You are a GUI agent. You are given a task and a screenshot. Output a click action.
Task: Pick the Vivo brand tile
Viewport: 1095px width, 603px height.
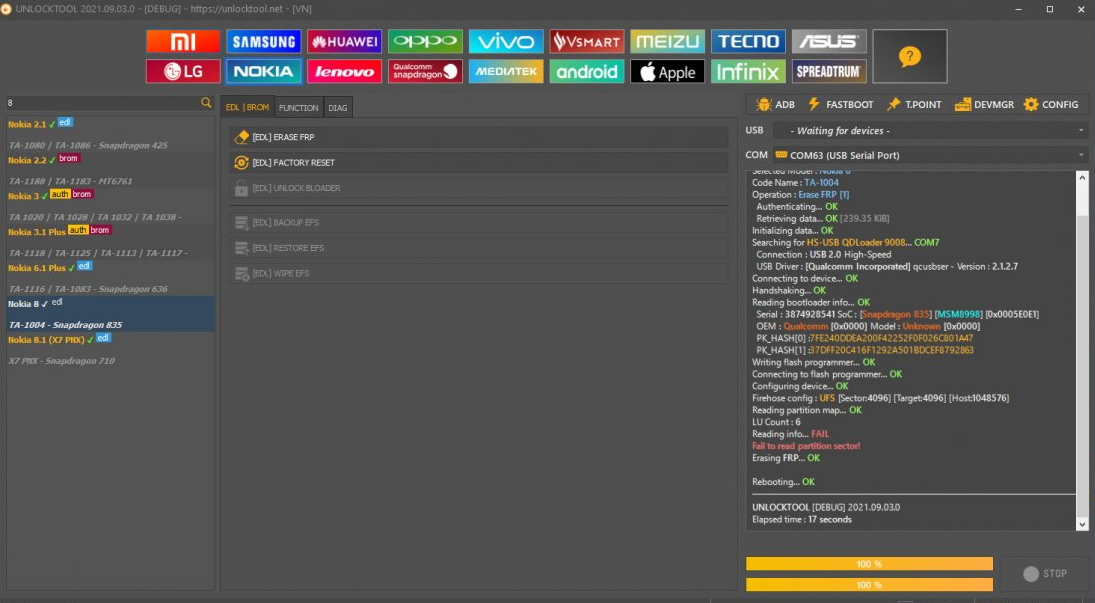506,41
